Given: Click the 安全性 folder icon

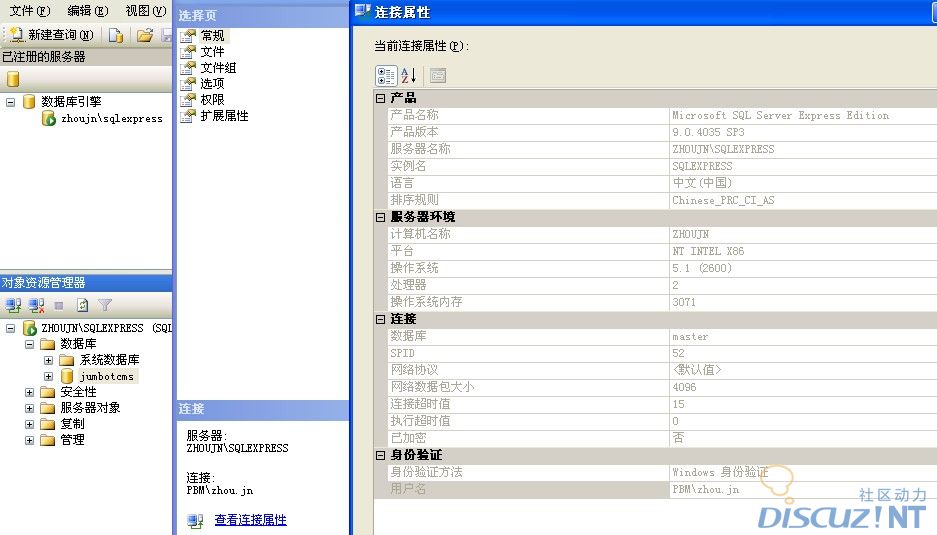Looking at the screenshot, I should coord(48,392).
